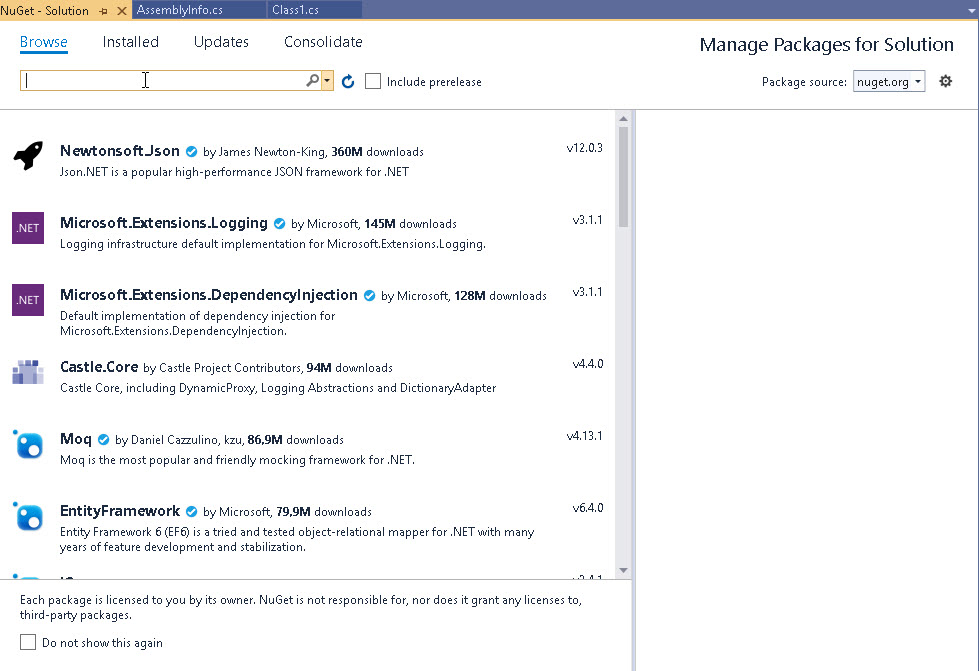Click the EntityFramework package icon

point(28,516)
